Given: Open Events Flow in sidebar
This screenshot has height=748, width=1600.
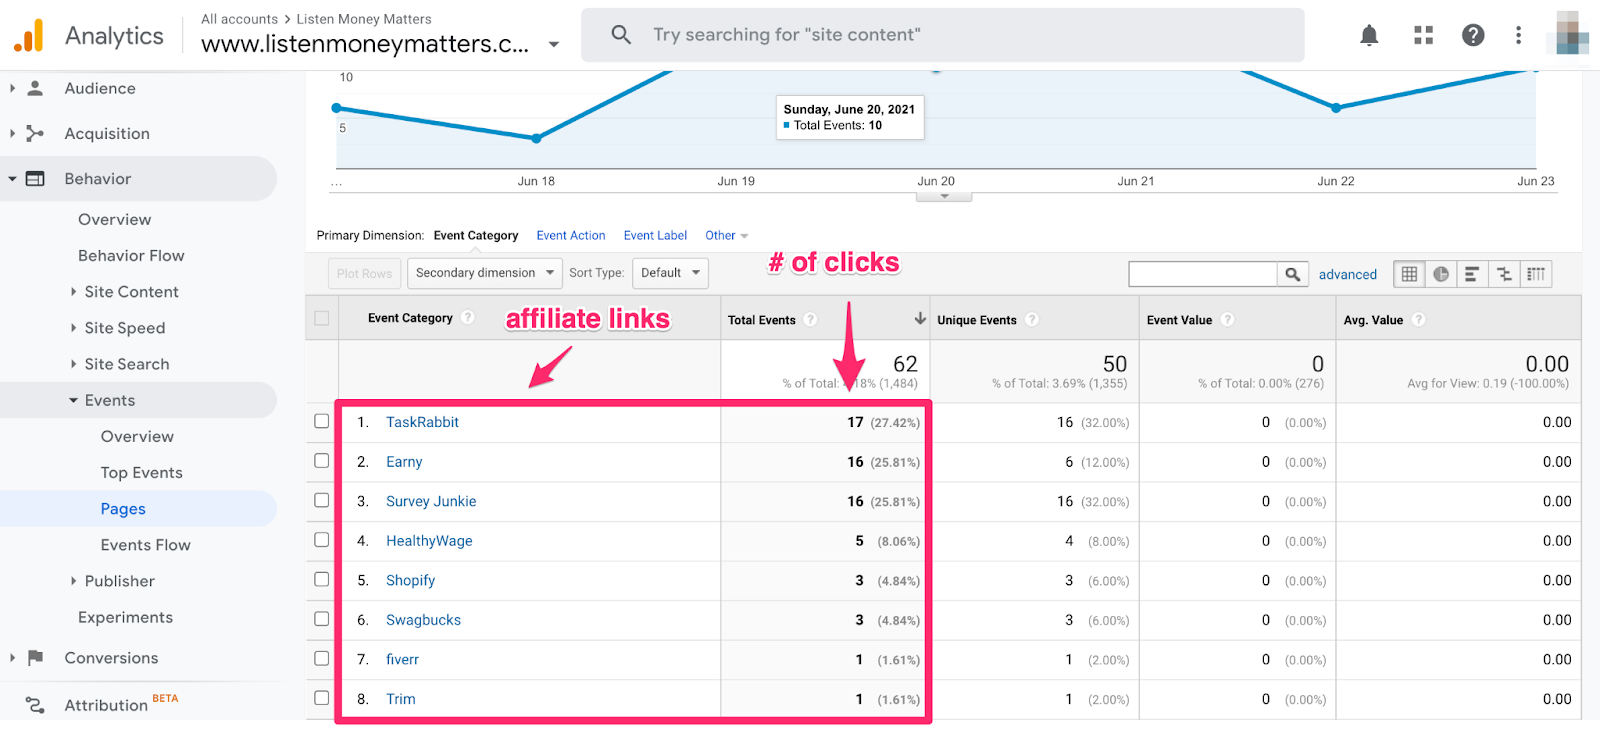Looking at the screenshot, I should click(145, 545).
